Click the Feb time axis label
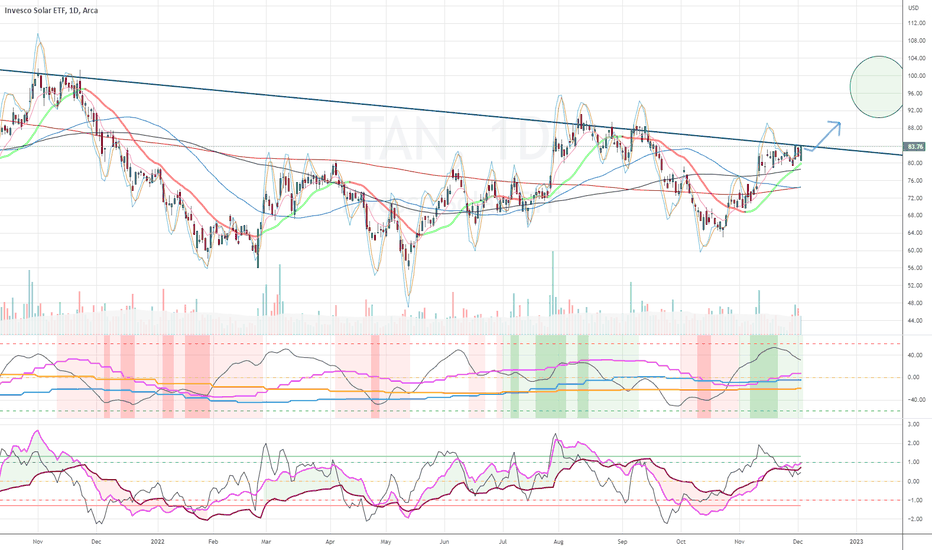This screenshot has height=550, width=932. click(213, 542)
